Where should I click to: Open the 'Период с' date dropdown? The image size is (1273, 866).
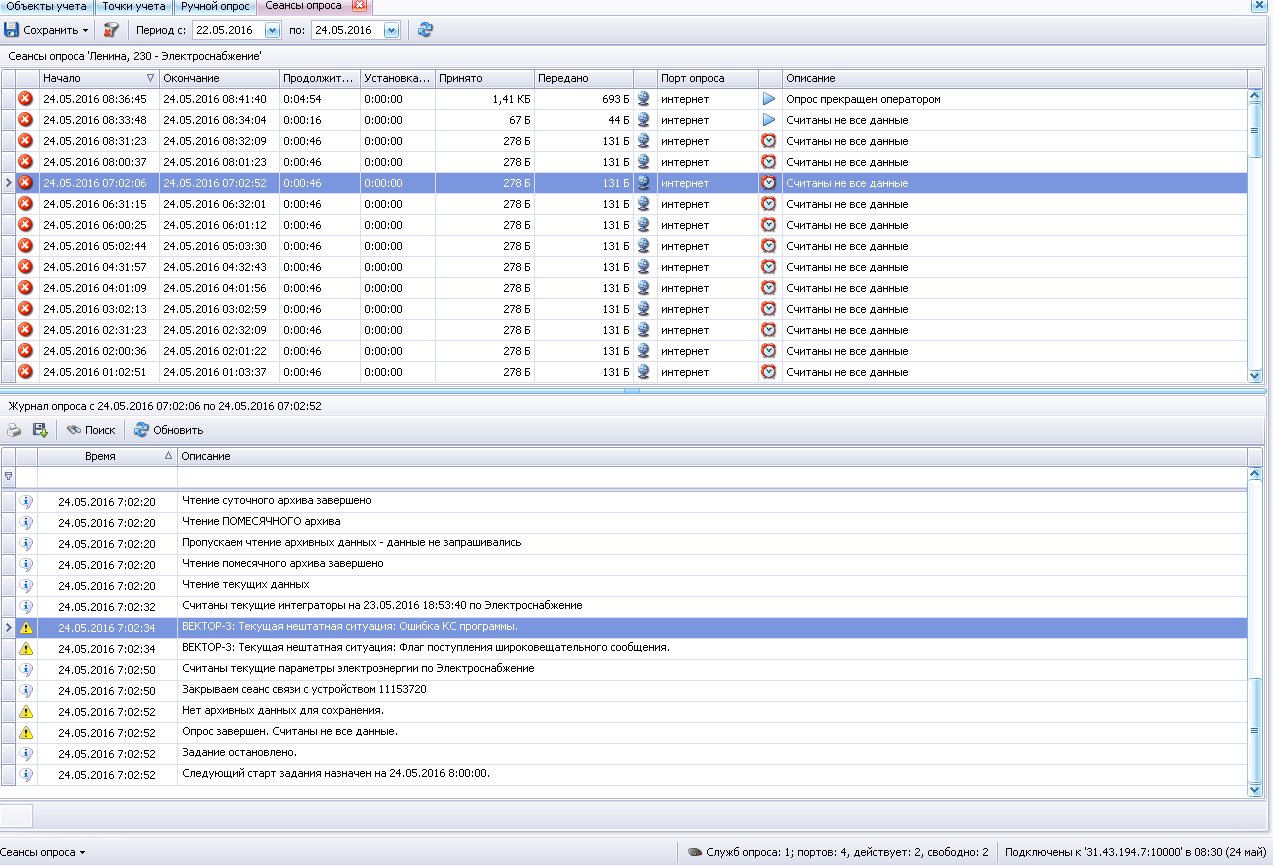coord(273,30)
